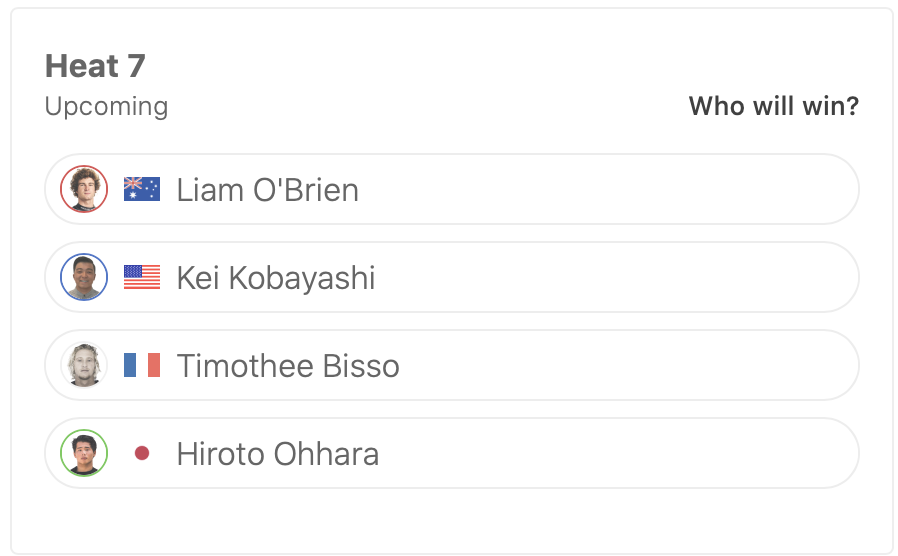Click the United States flag icon
Viewport: 898px width, 556px height.
pyautogui.click(x=142, y=277)
